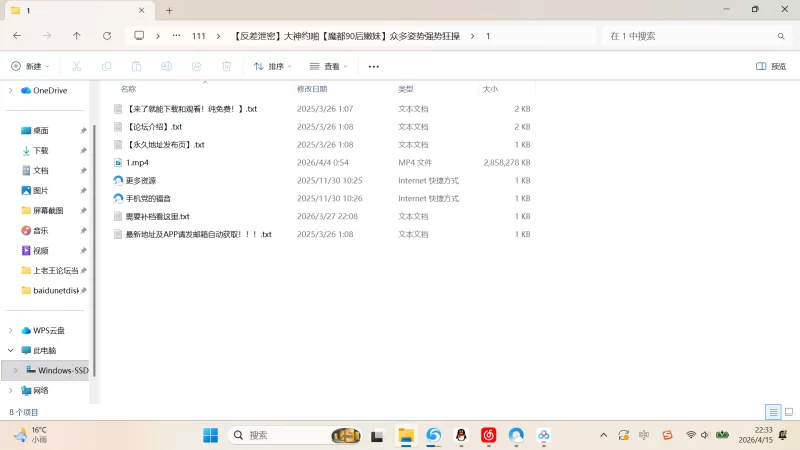The image size is (800, 450).
Task: Open the 新建 new item menu
Action: pos(30,66)
